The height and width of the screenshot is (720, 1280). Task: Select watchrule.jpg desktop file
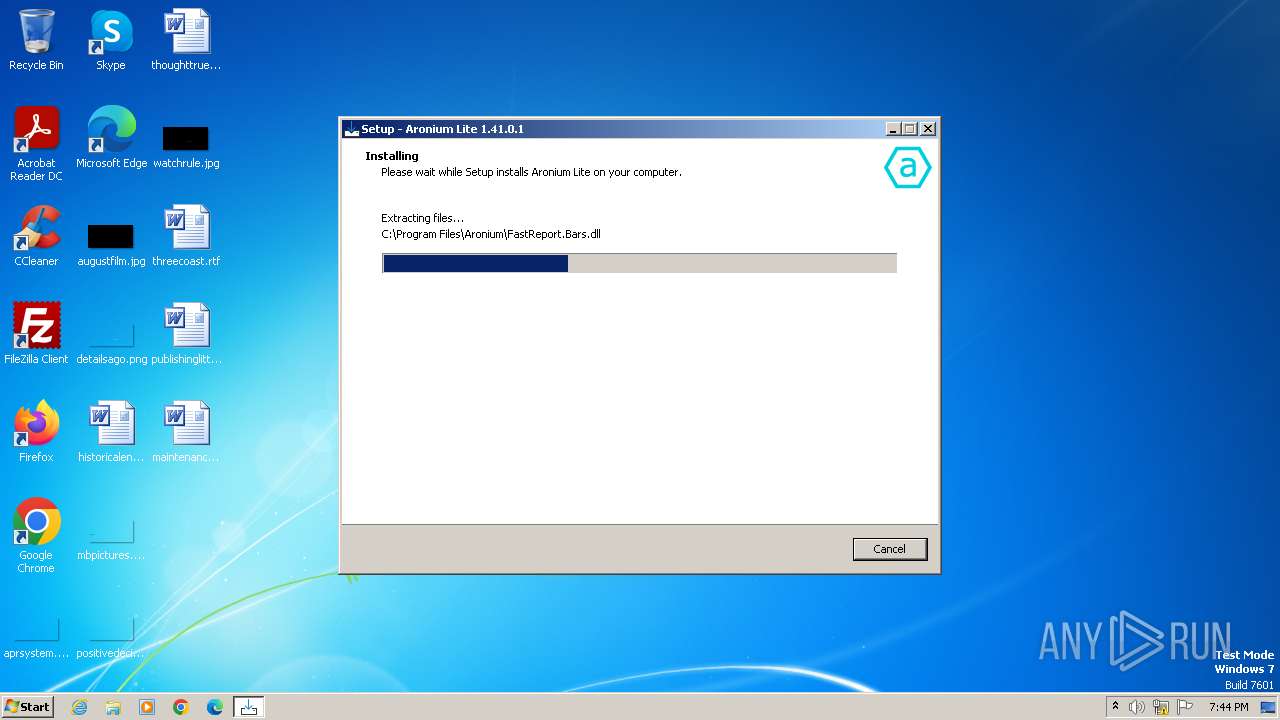pos(186,145)
